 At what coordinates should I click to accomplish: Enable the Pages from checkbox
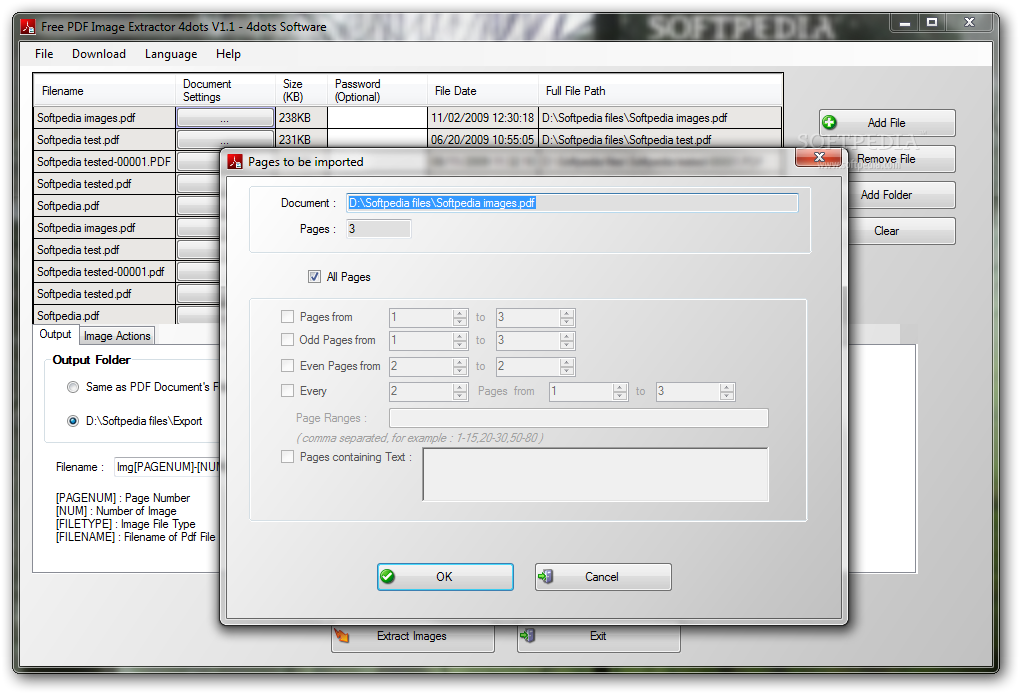(x=287, y=317)
